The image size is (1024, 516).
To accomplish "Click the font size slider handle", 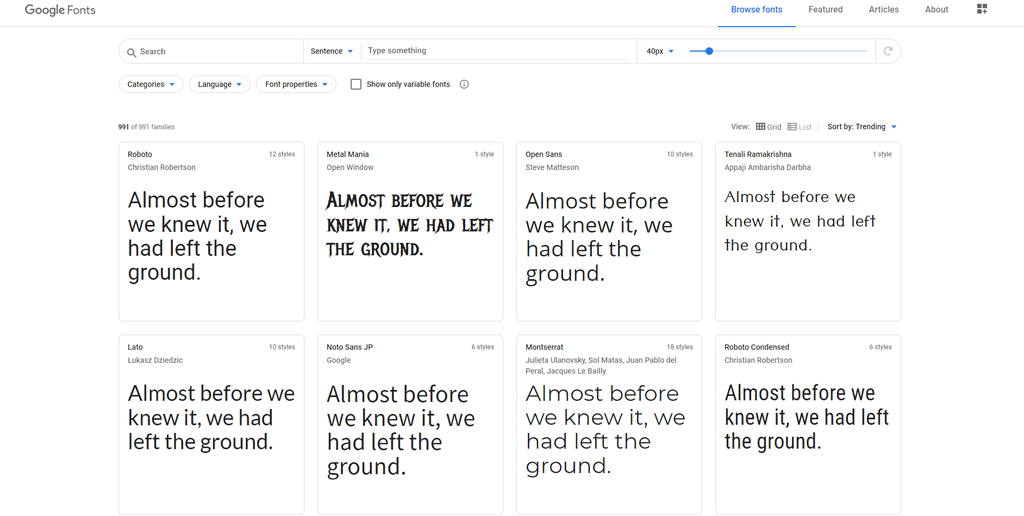I will 709,51.
